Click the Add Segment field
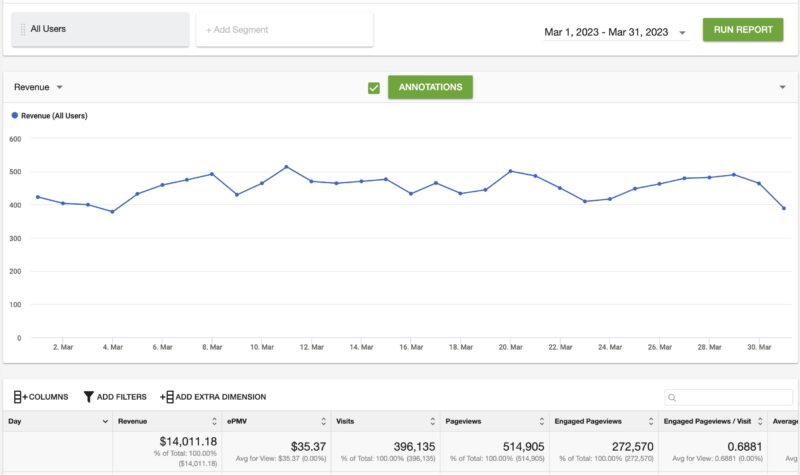The height and width of the screenshot is (475, 800). (x=284, y=30)
